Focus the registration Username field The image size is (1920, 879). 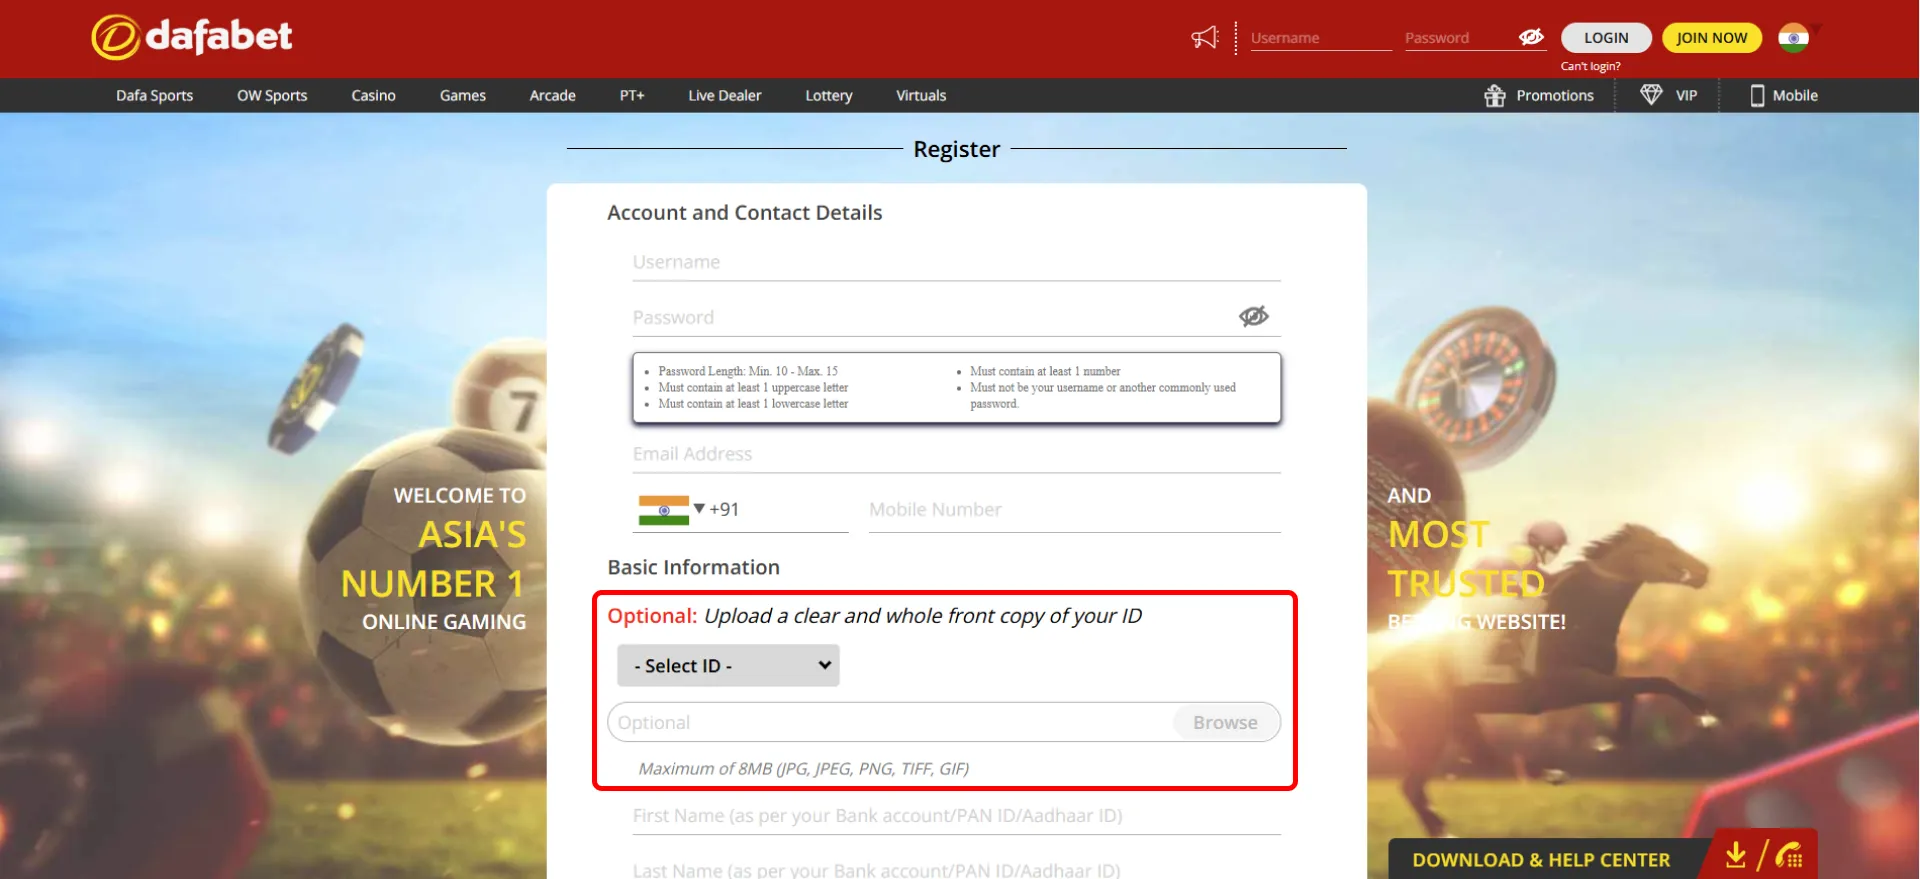pyautogui.click(x=956, y=262)
